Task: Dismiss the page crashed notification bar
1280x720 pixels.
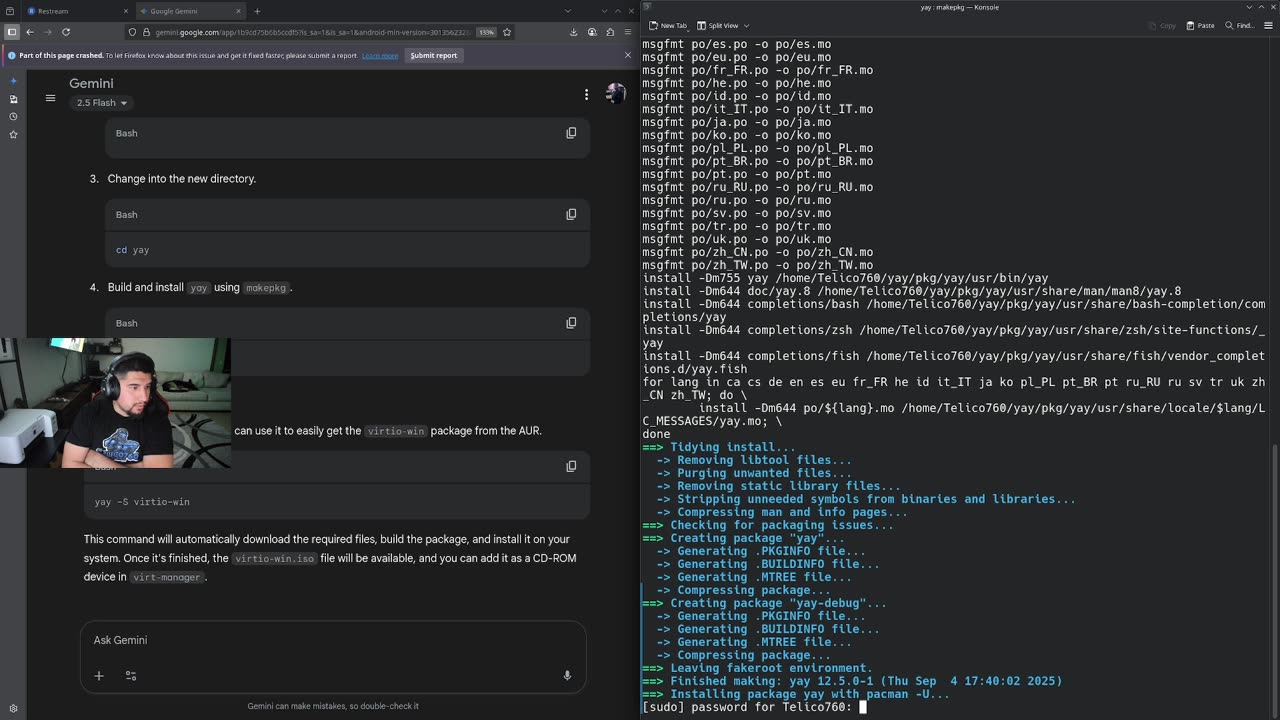Action: point(628,55)
